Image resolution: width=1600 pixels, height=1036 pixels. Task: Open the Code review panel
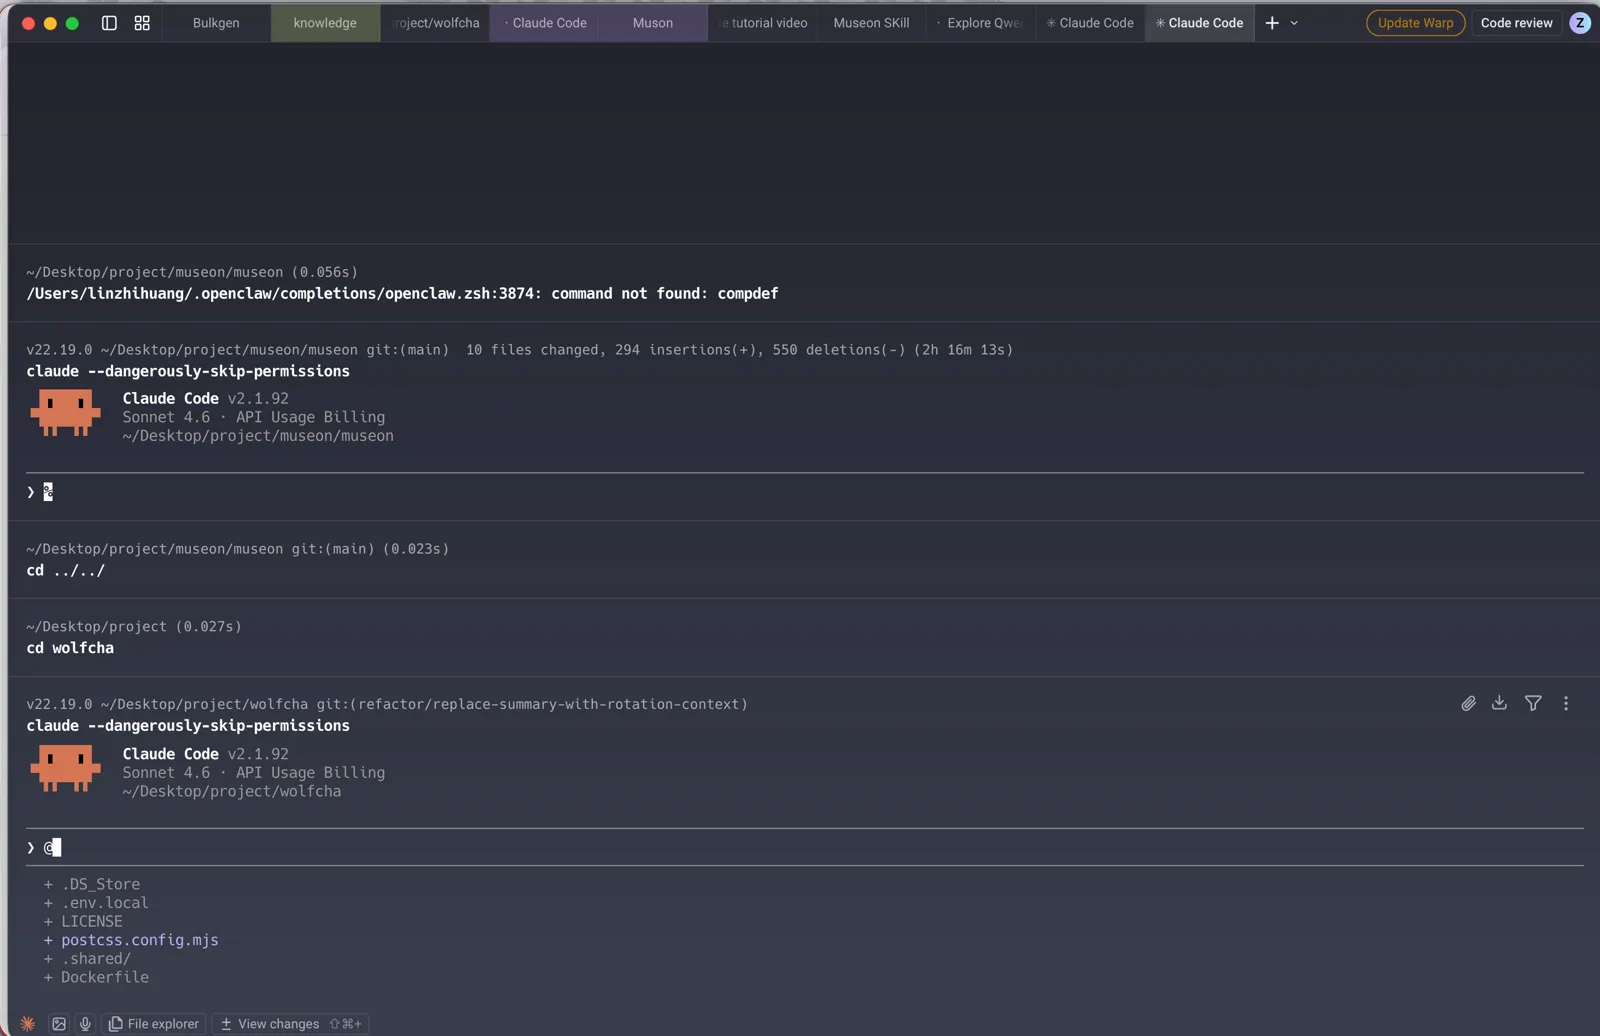coord(1516,23)
